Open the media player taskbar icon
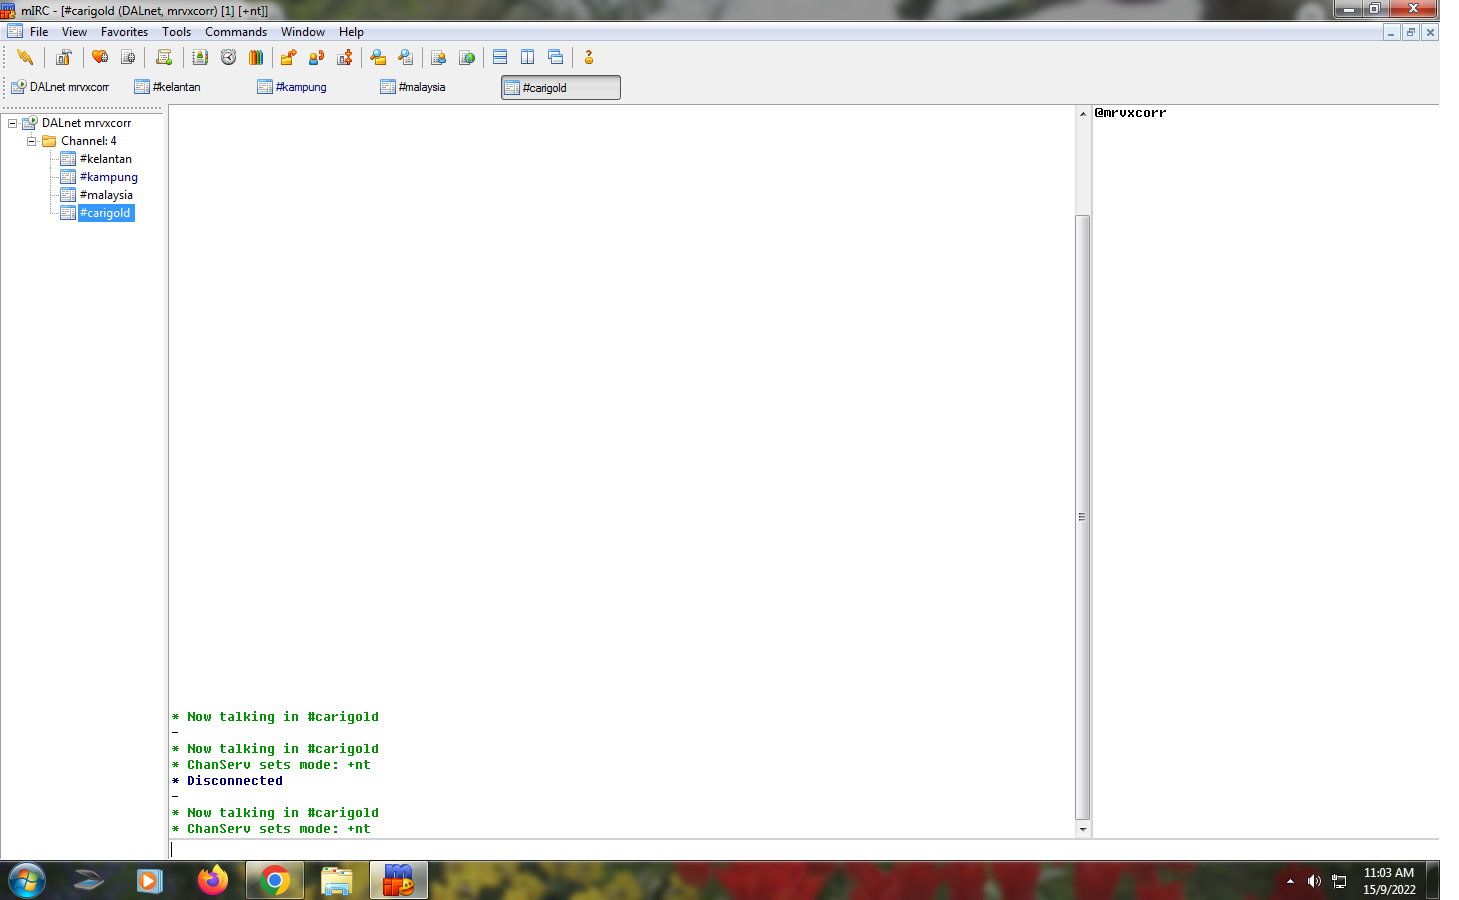 150,881
